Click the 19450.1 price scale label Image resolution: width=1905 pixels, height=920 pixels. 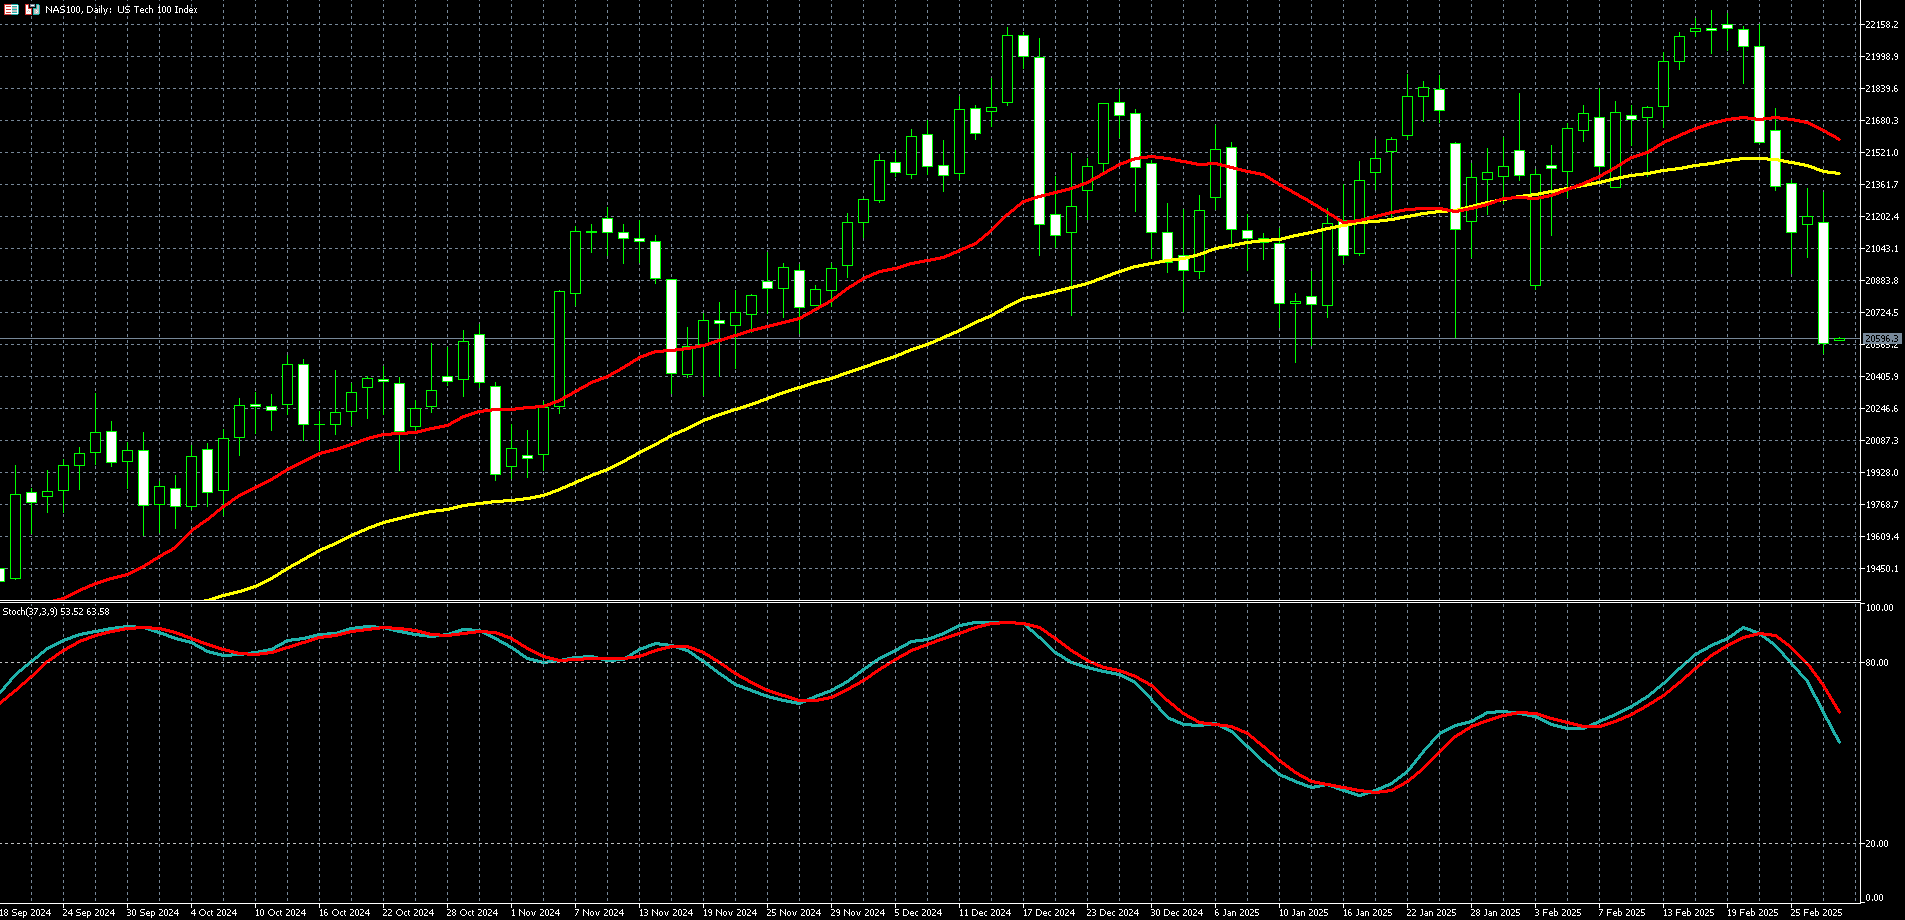pyautogui.click(x=1882, y=569)
